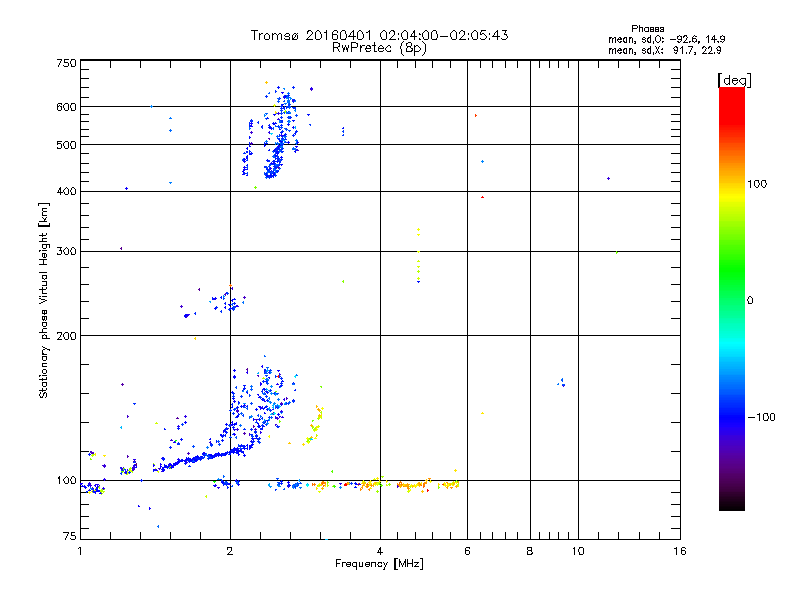Image resolution: width=800 pixels, height=600 pixels.
Task: Click the x-axis tick label '8'
Action: (530, 551)
